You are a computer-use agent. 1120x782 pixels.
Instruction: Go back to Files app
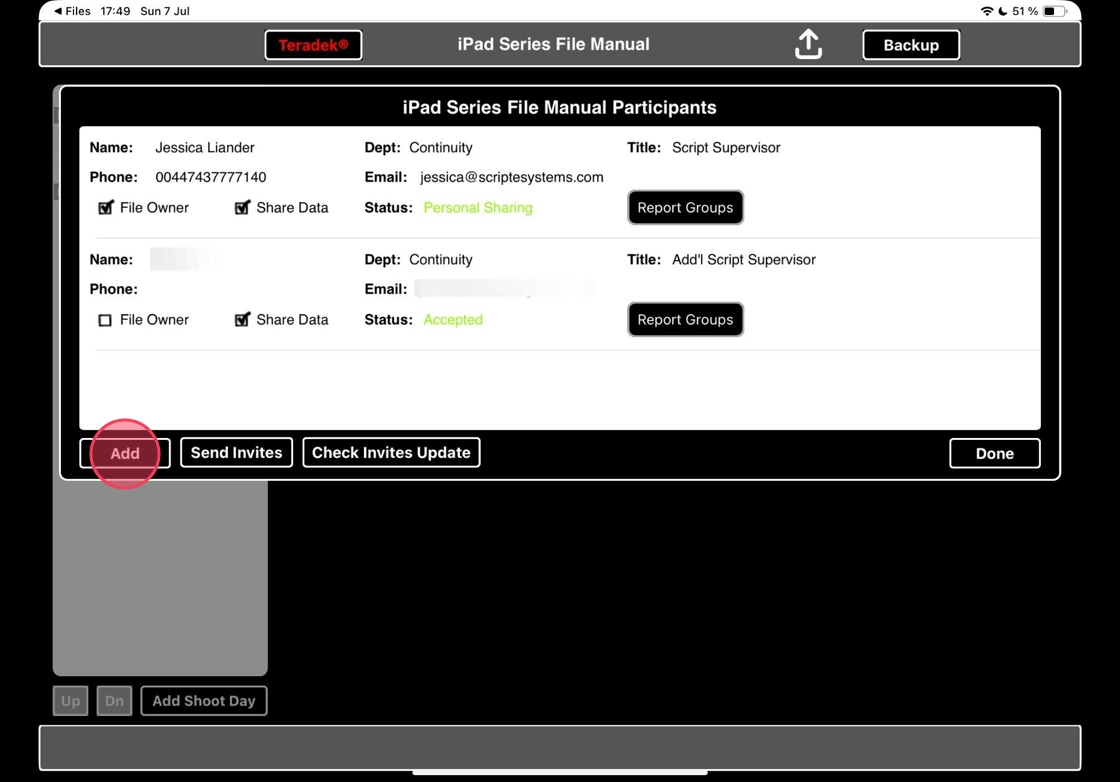pyautogui.click(x=72, y=11)
